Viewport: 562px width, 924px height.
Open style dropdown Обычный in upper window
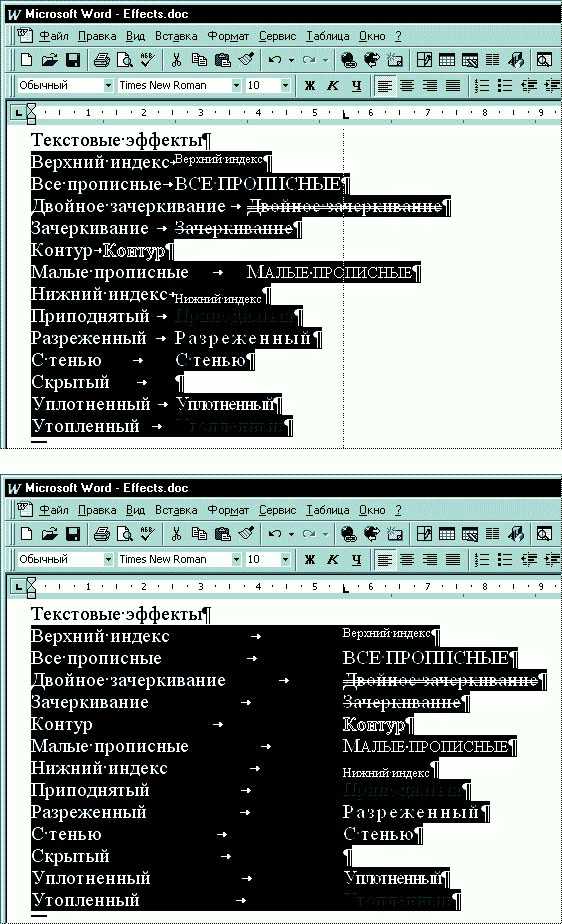[x=108, y=85]
